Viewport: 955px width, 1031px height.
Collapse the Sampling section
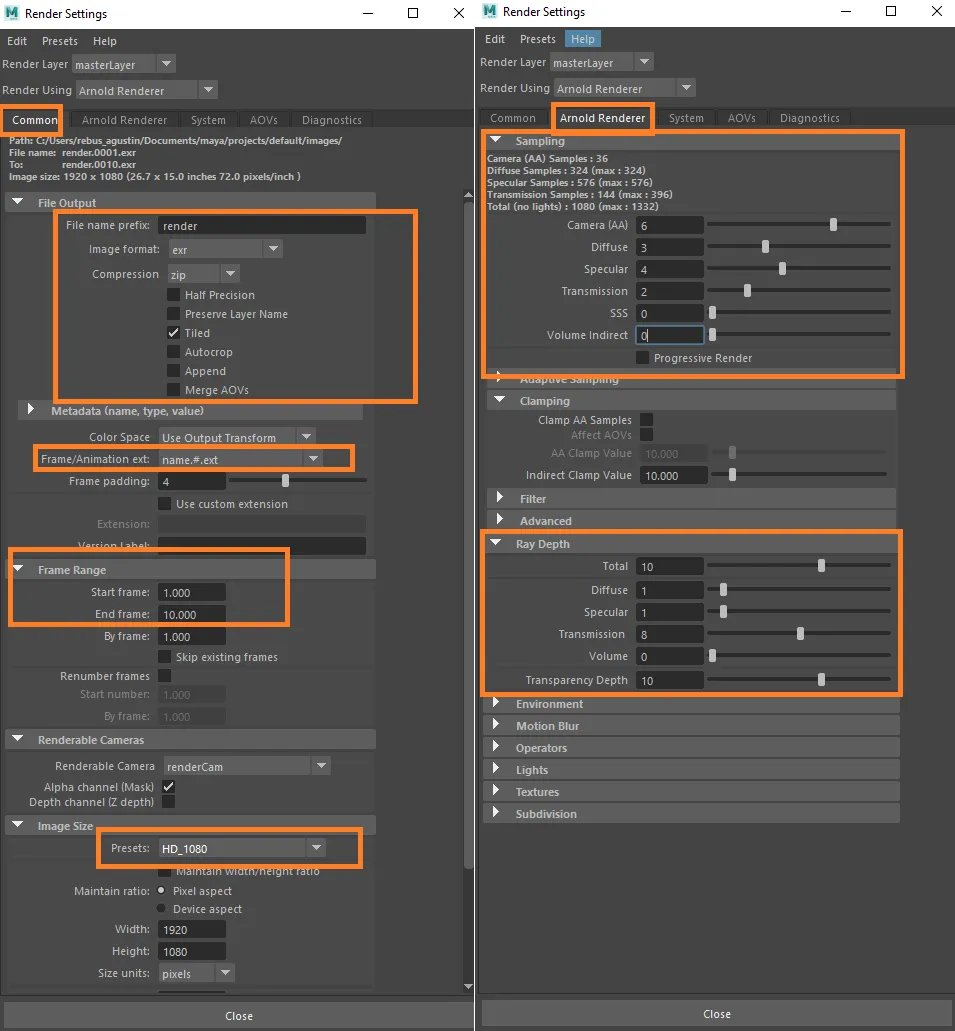tap(496, 140)
